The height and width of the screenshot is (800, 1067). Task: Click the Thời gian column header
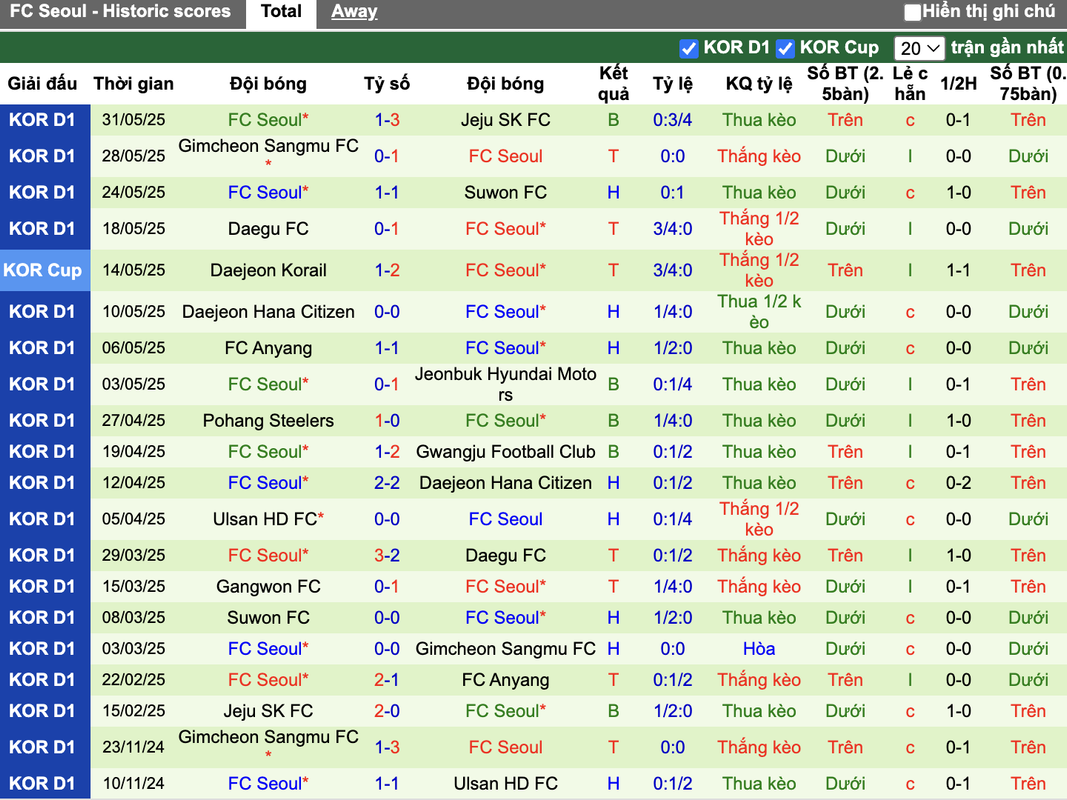[x=133, y=84]
